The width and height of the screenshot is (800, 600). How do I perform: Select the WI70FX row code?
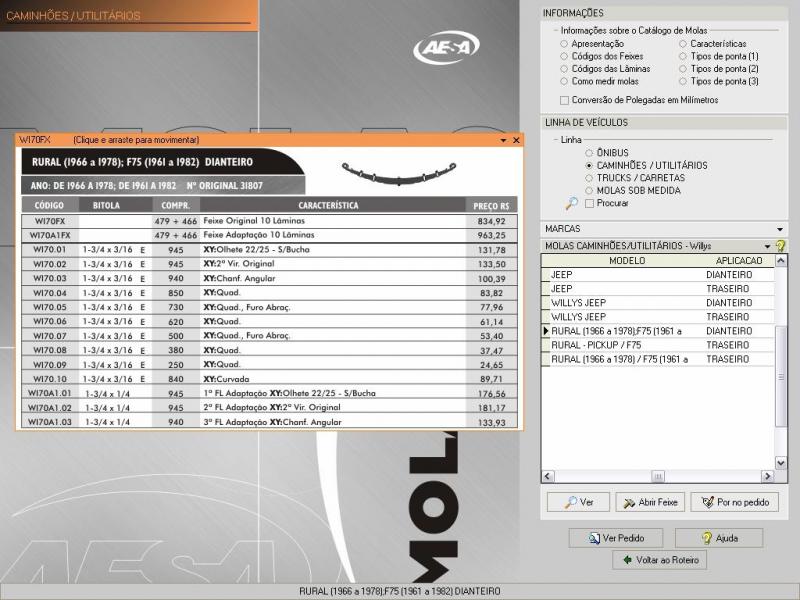[50, 221]
